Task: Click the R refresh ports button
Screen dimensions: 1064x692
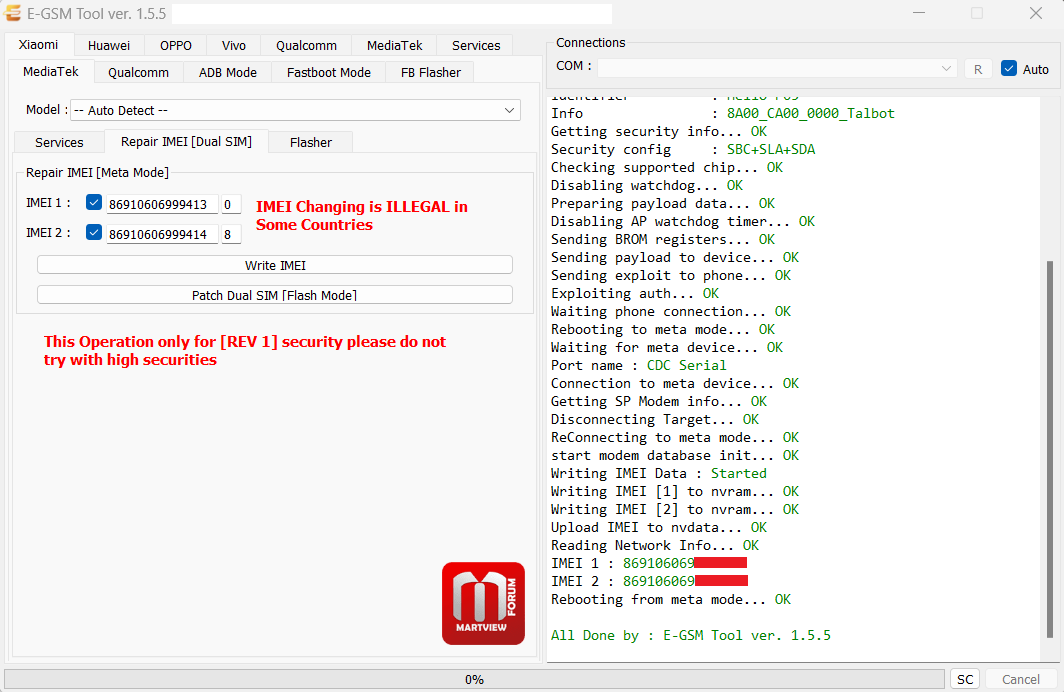Action: coord(978,69)
